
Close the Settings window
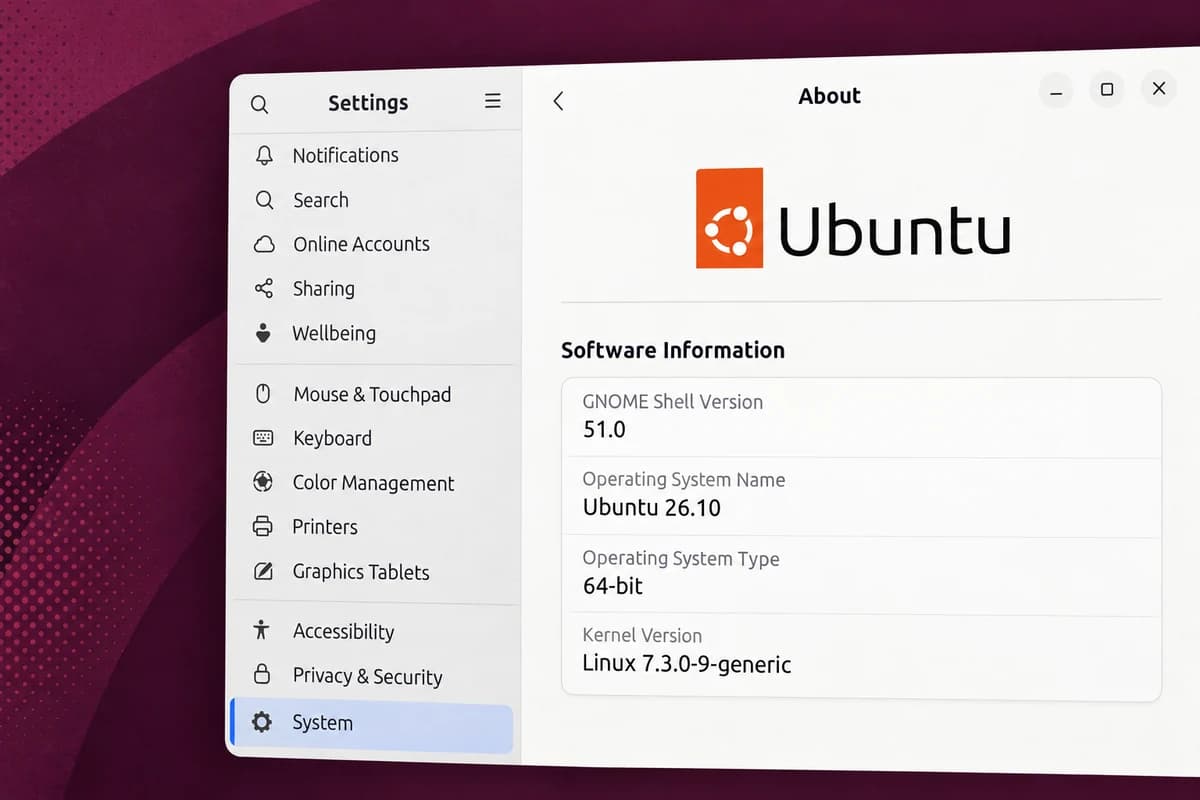pyautogui.click(x=1159, y=89)
